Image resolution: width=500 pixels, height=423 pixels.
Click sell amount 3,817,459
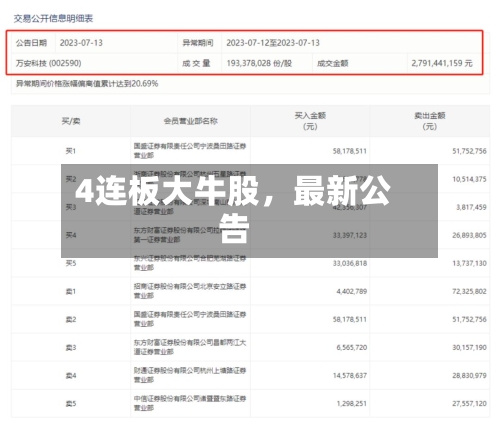(x=471, y=207)
